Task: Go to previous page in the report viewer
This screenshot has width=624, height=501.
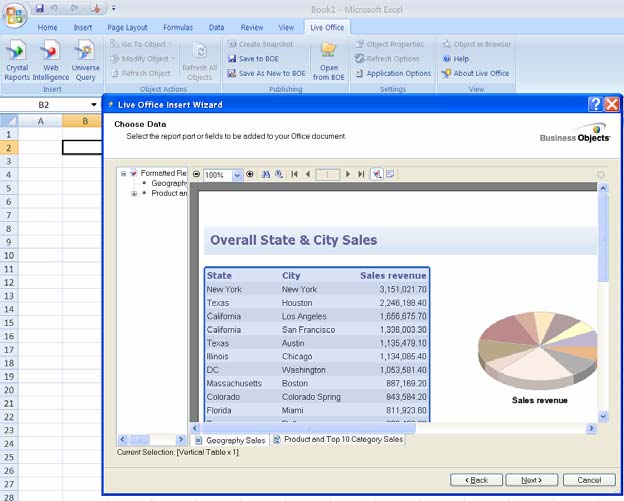Action: tap(308, 174)
